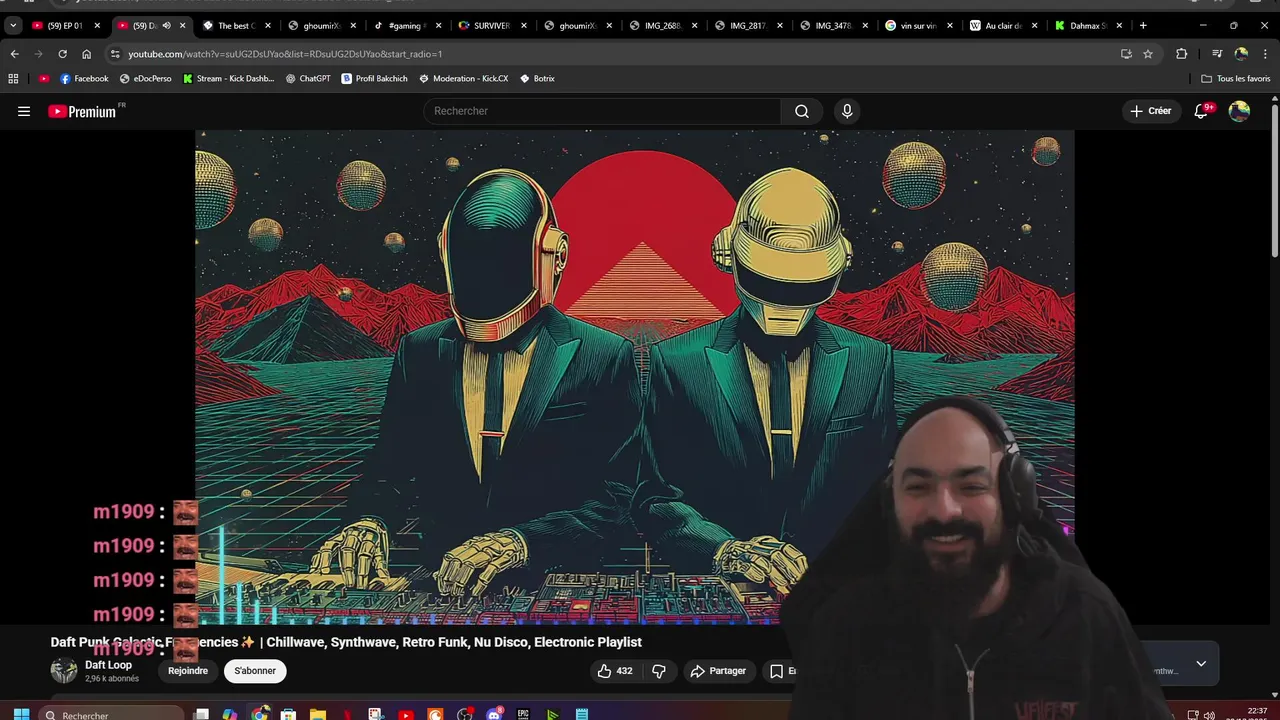Viewport: 1280px width, 720px height.
Task: Open Copilot from the taskbar
Action: click(x=230, y=714)
